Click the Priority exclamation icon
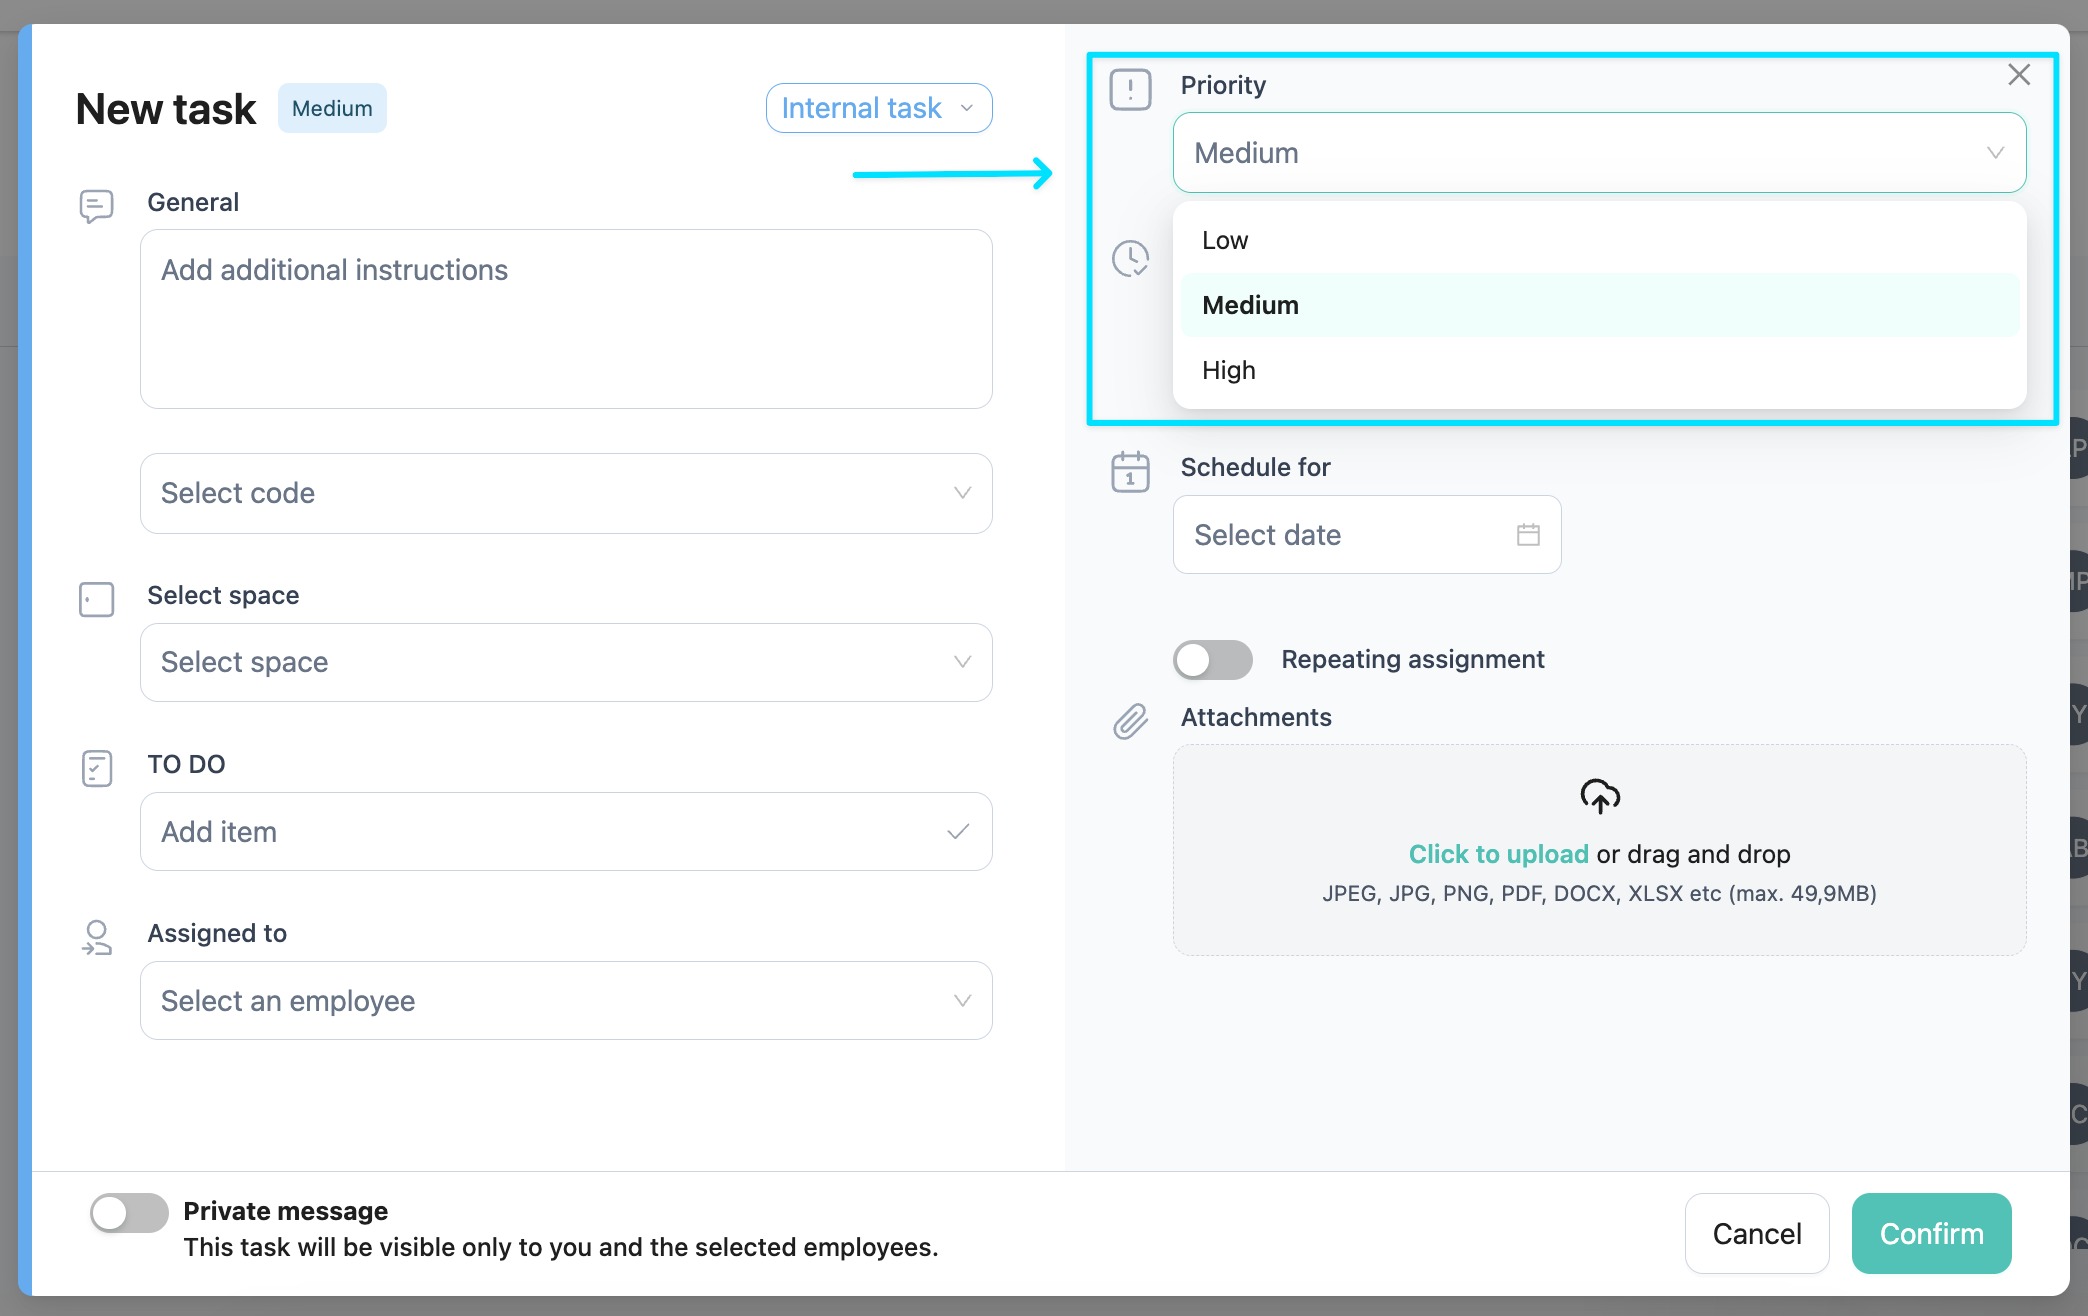The image size is (2088, 1316). click(1130, 89)
